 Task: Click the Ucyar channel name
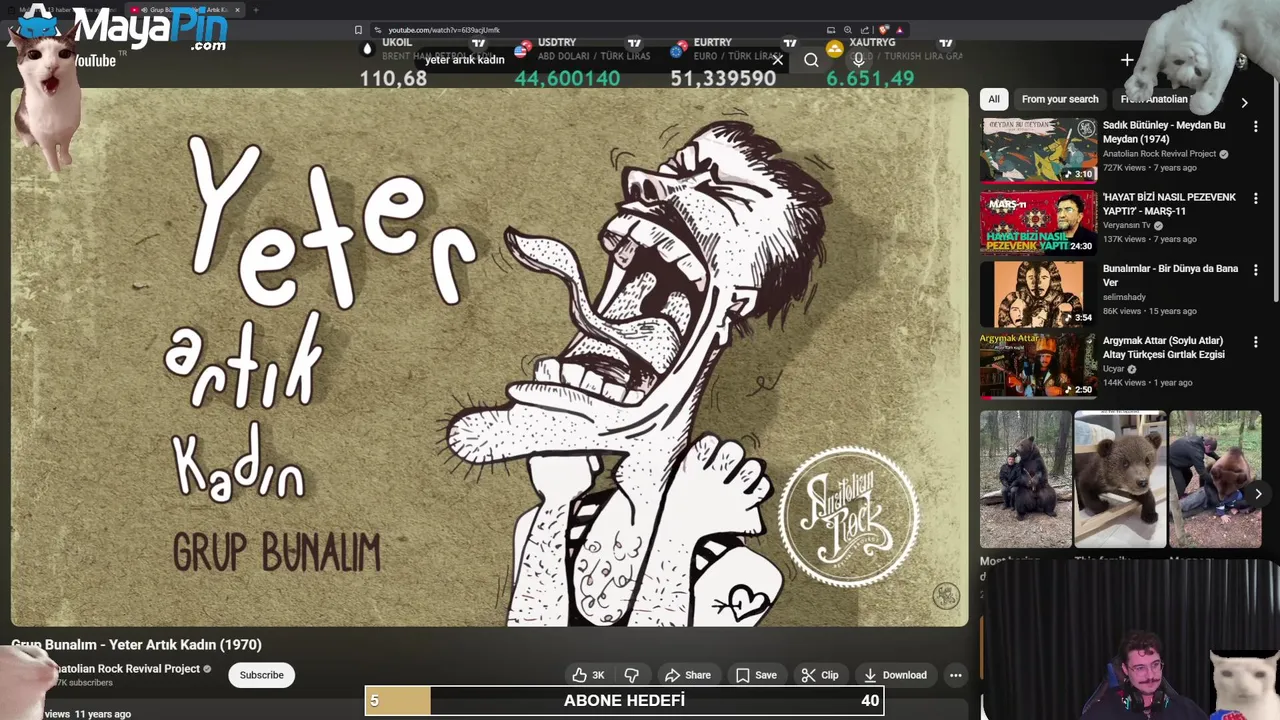1114,369
